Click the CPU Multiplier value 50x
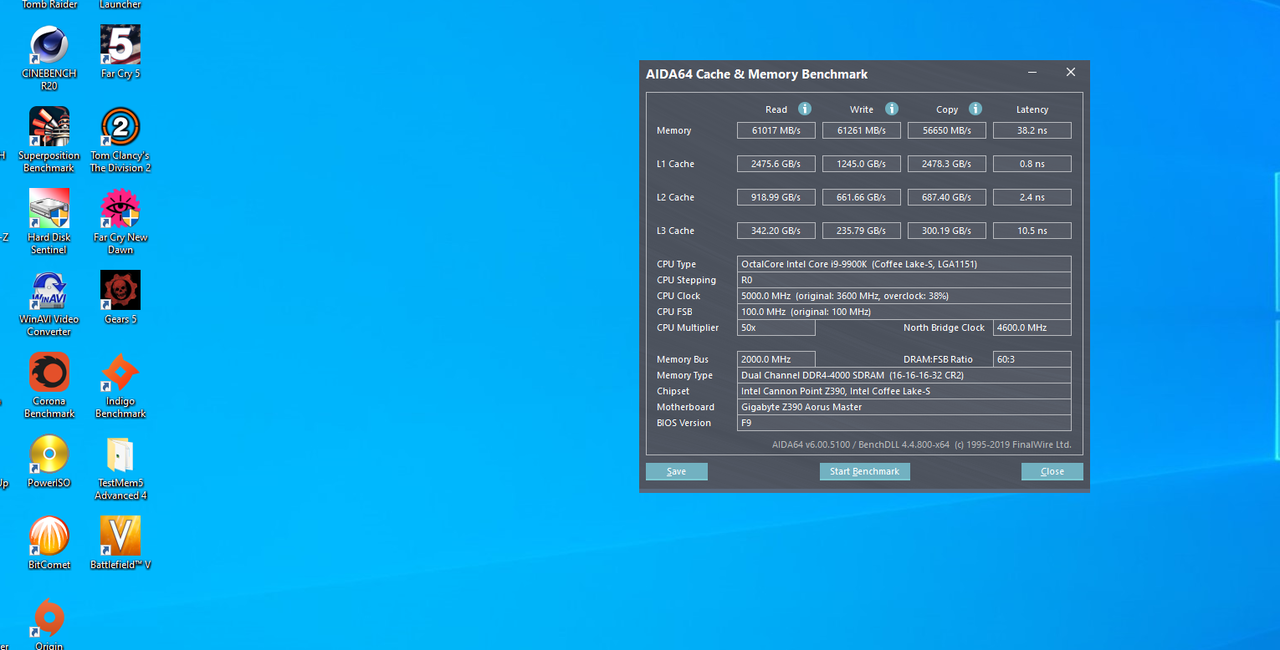Screen dimensions: 1280x650 click(x=776, y=328)
